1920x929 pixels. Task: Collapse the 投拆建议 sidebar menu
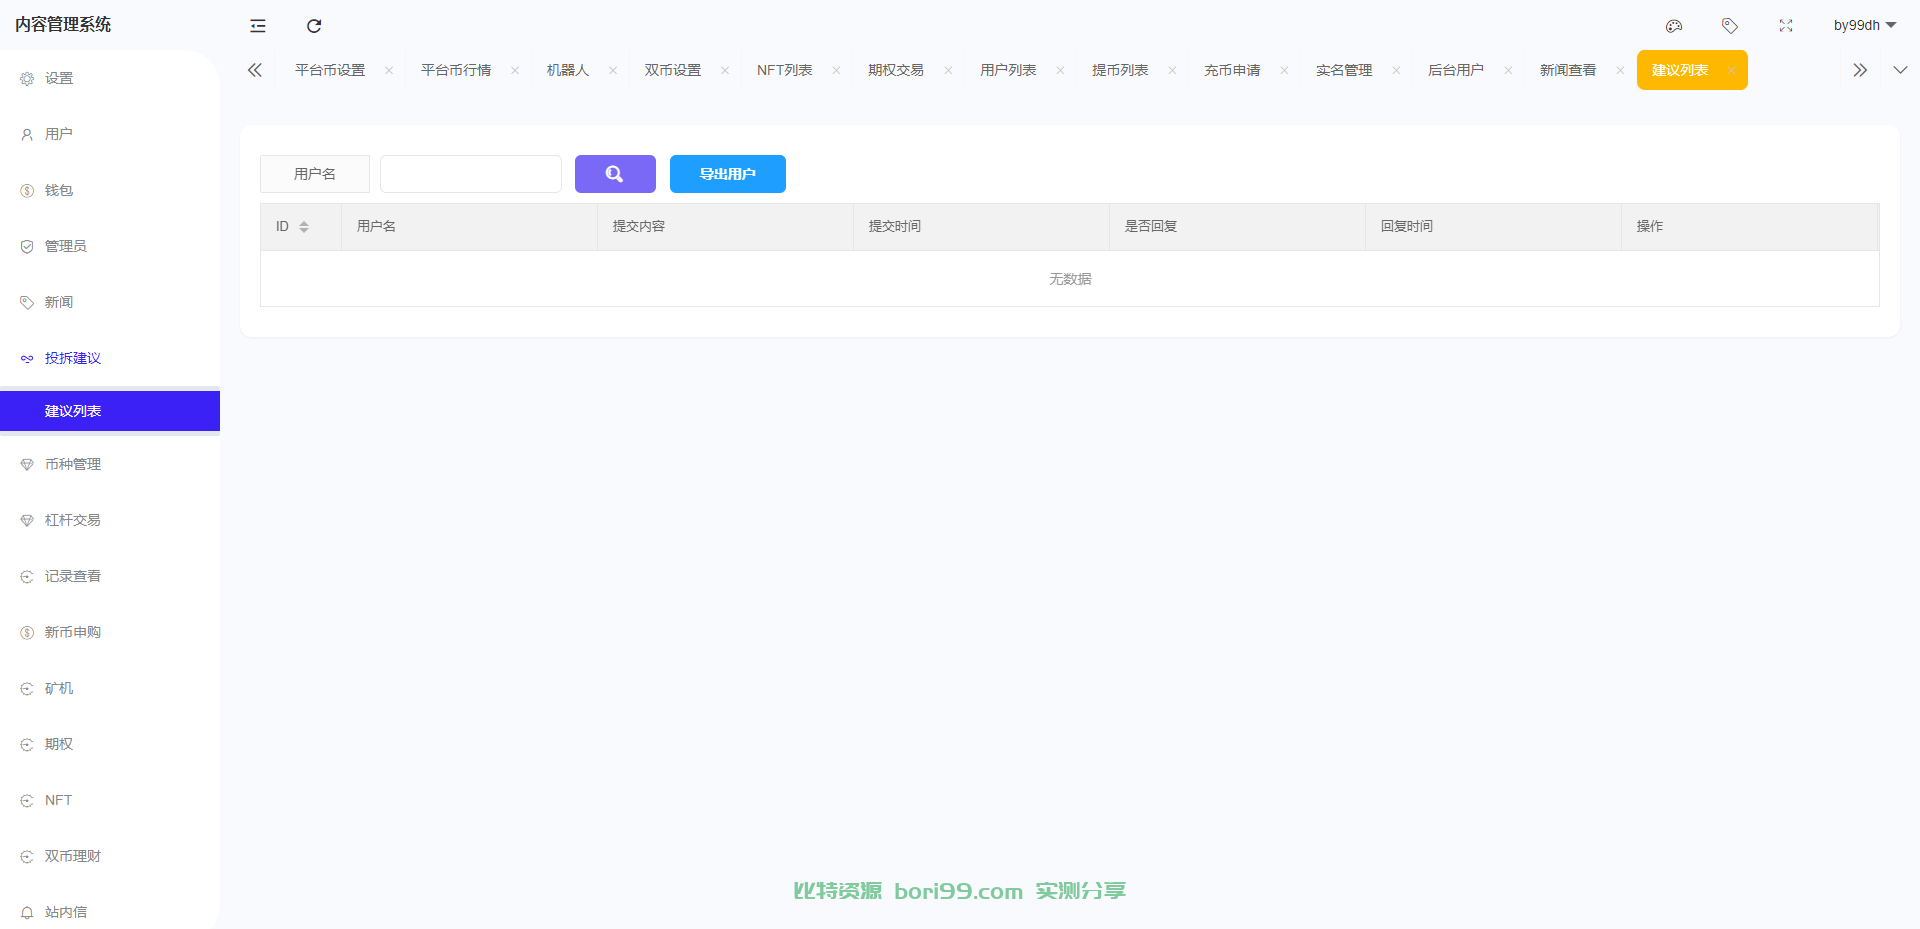point(110,358)
